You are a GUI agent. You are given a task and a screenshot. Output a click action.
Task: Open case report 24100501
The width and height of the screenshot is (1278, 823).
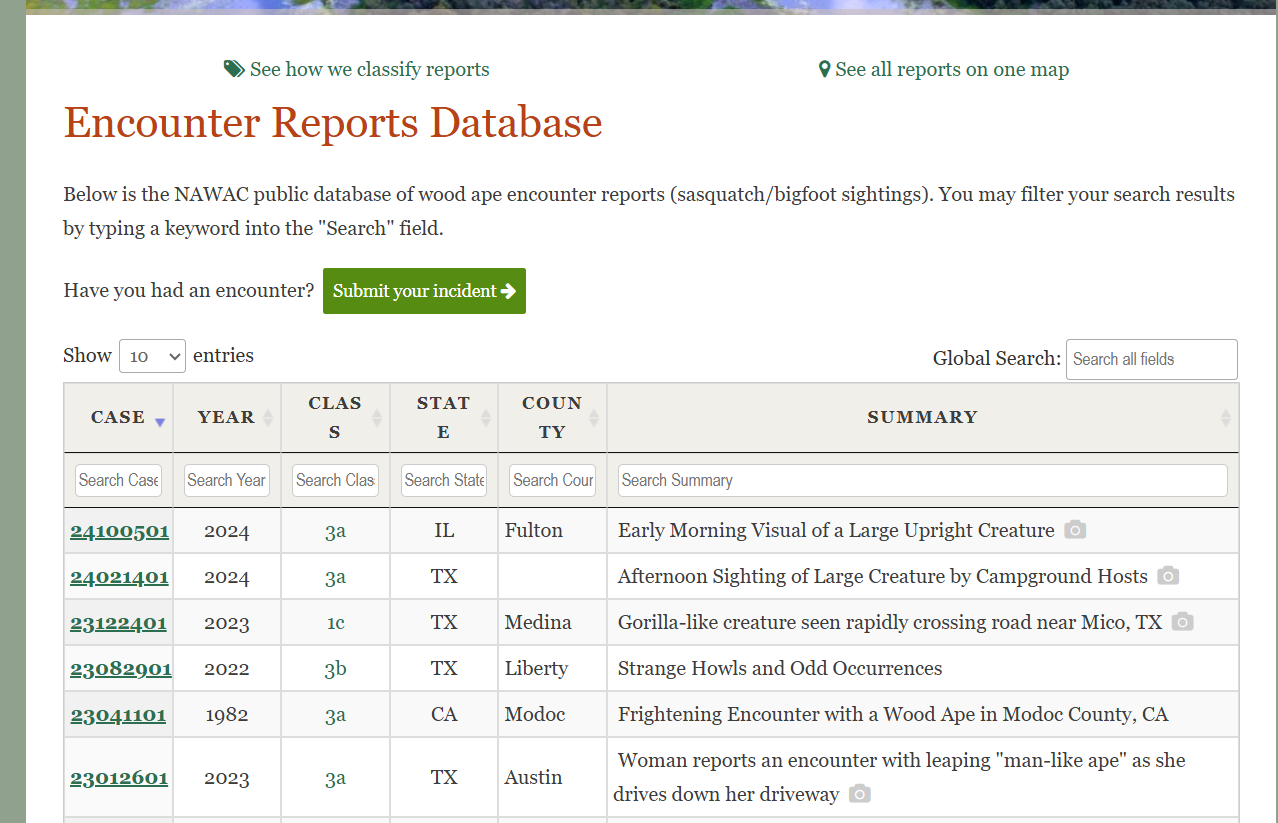[119, 531]
